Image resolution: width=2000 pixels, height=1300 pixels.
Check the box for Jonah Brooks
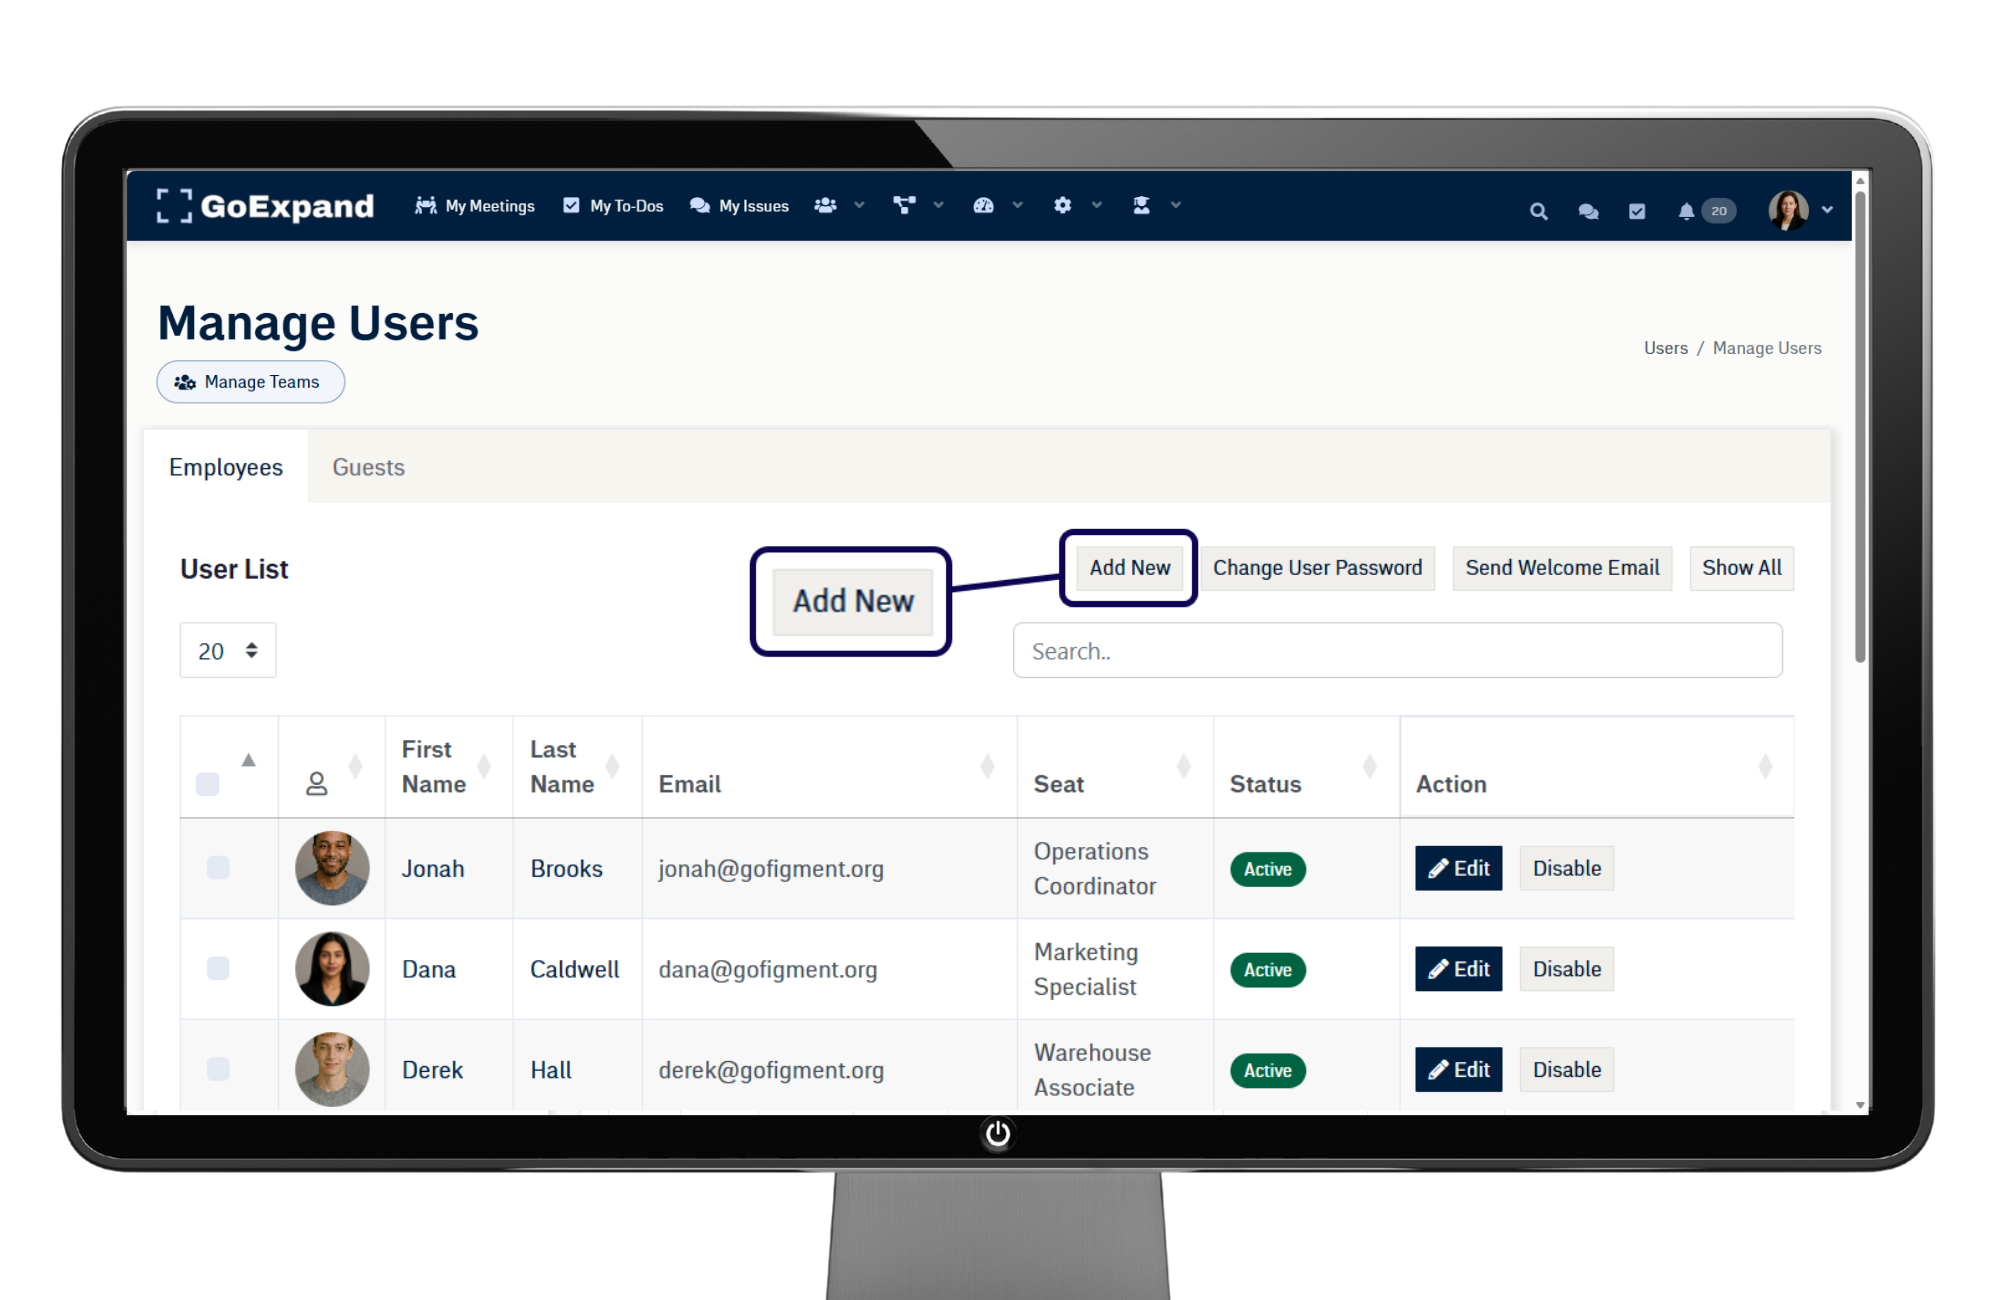click(218, 868)
